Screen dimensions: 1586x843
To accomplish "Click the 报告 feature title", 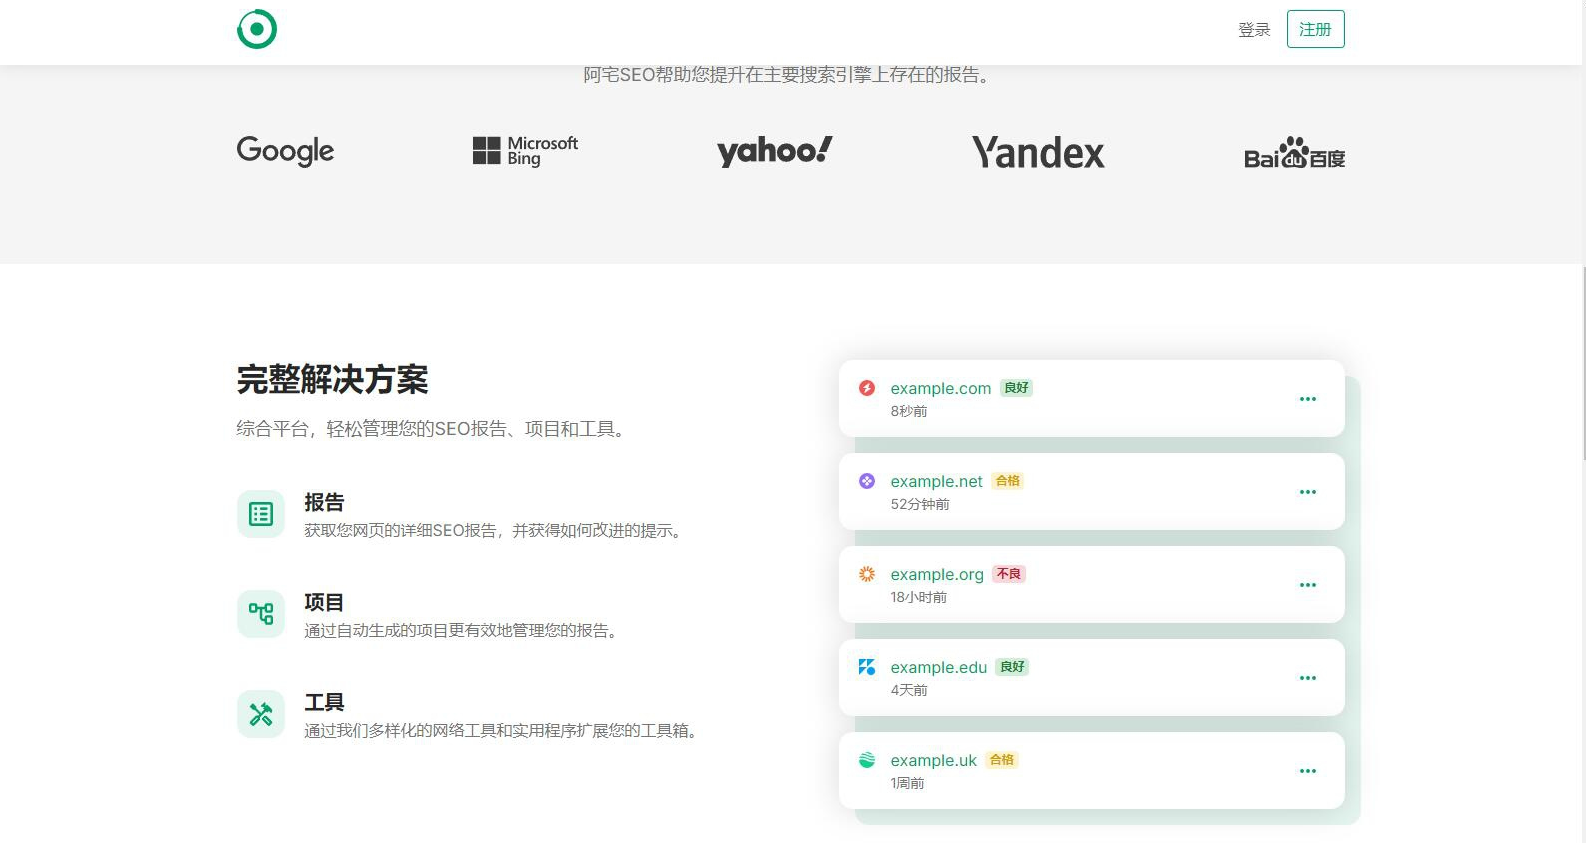I will coord(324,502).
